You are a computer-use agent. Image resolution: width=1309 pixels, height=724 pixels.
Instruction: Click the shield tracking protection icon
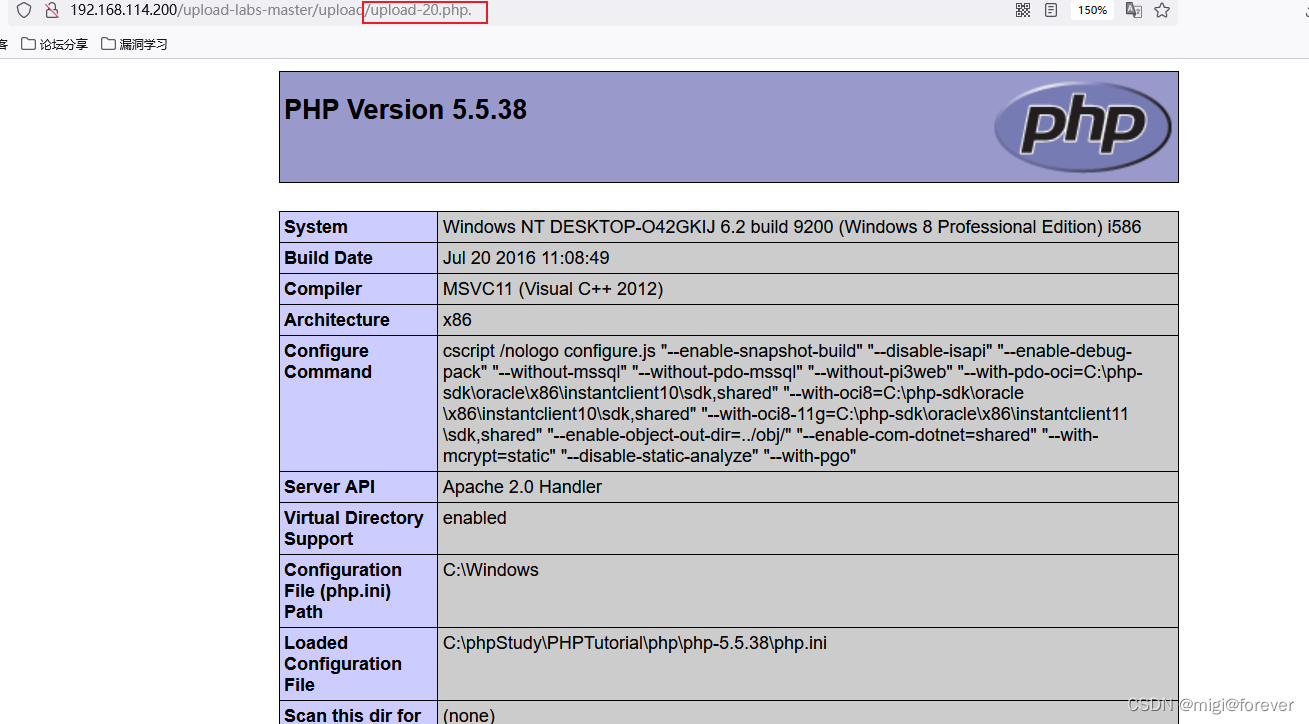[24, 11]
